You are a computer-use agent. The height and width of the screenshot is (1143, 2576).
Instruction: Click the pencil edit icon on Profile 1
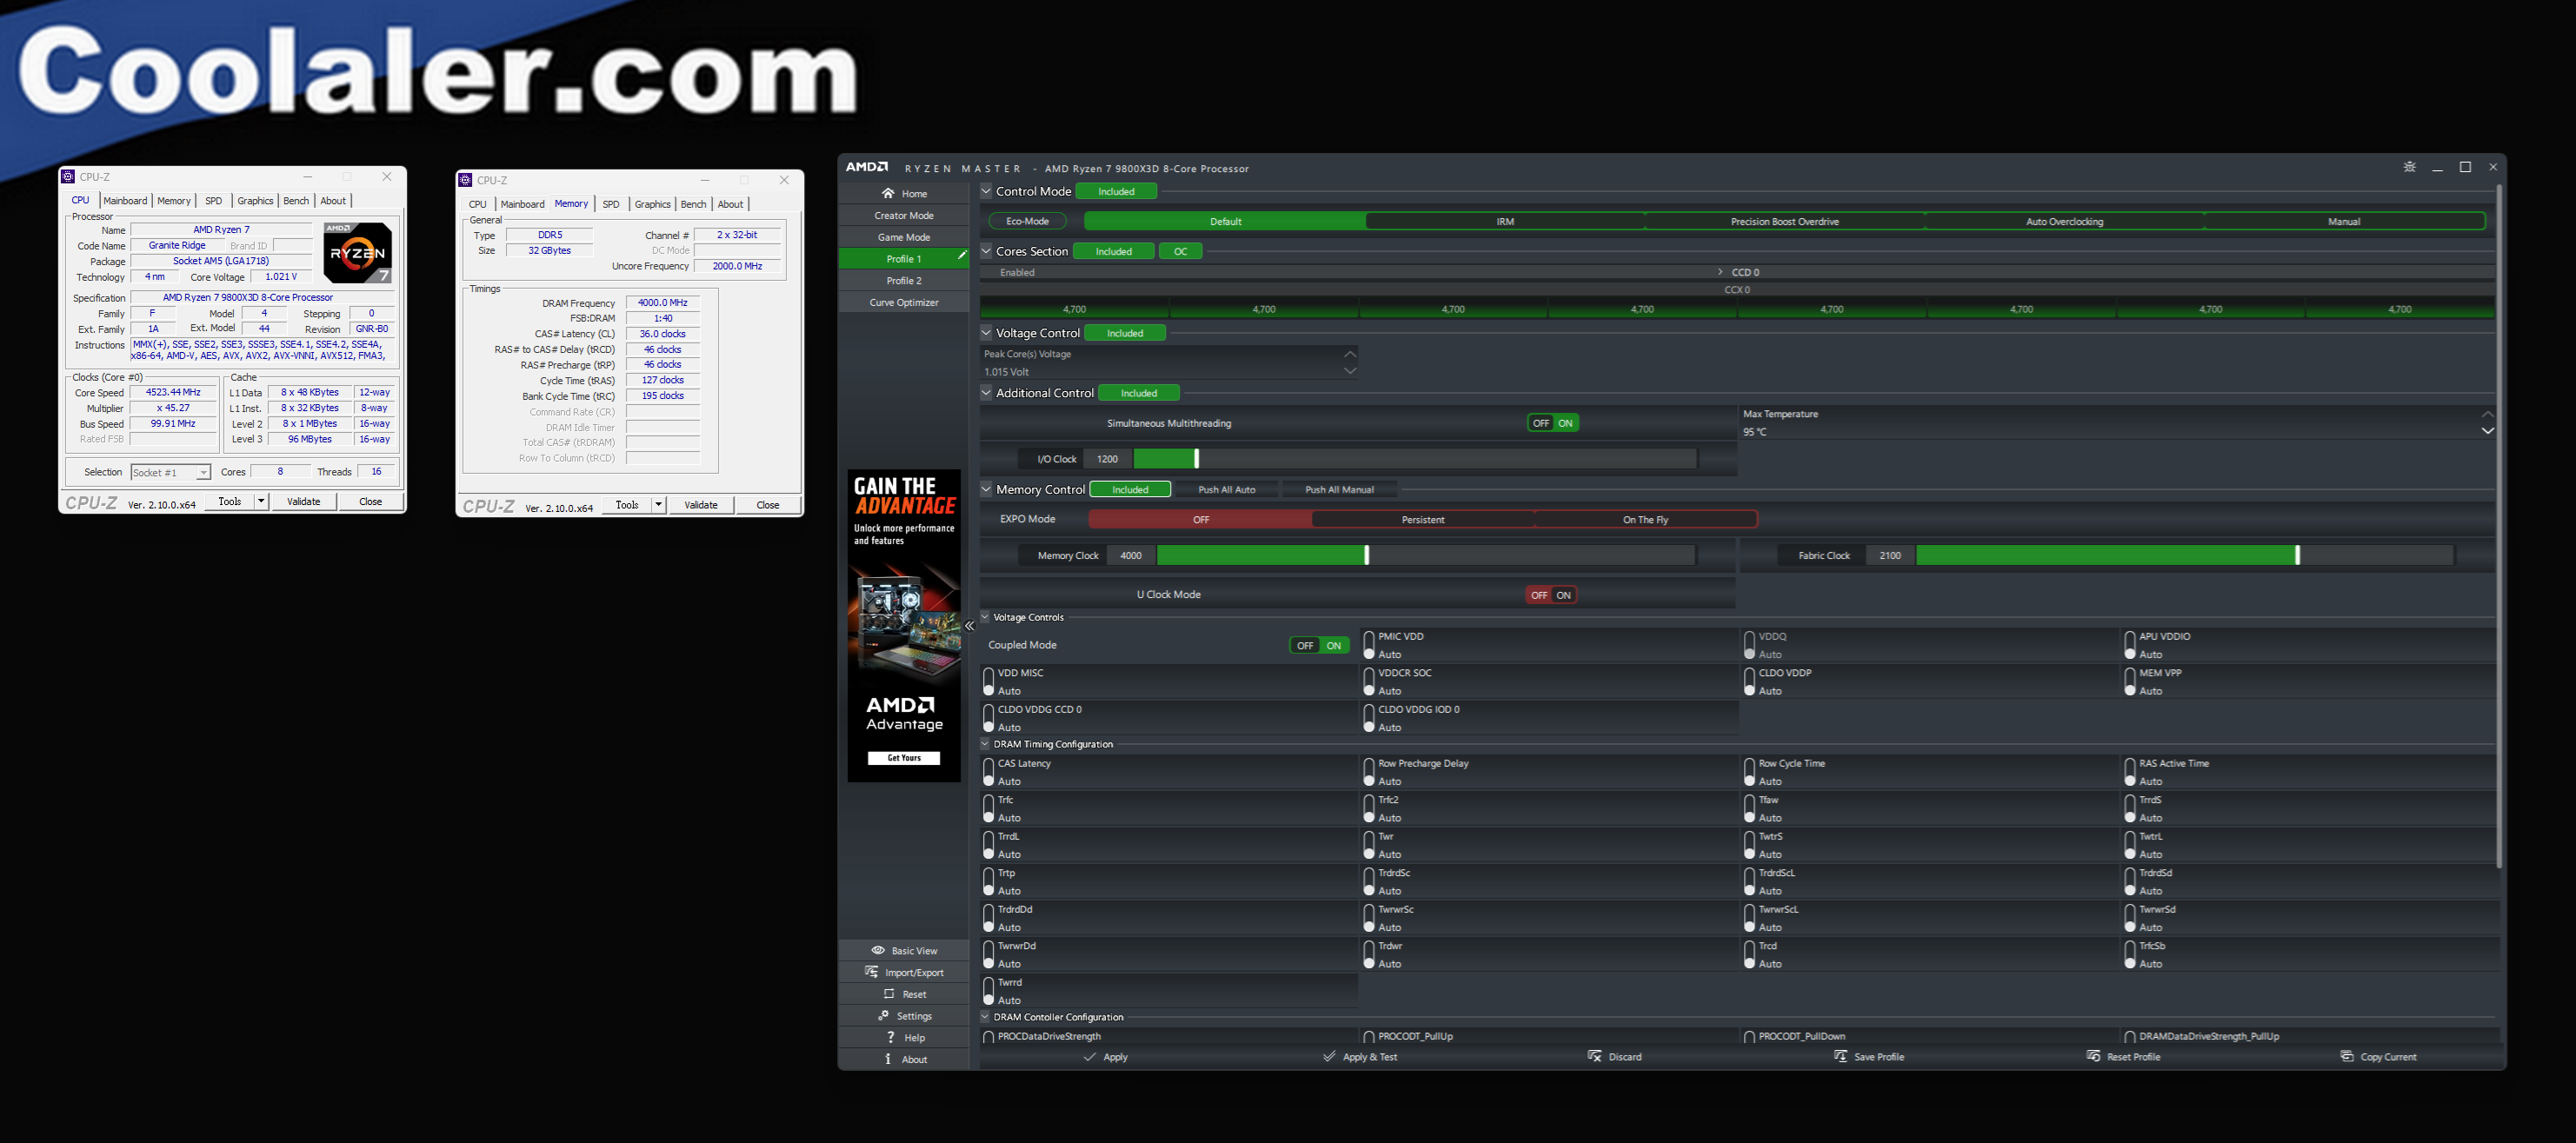coord(961,257)
